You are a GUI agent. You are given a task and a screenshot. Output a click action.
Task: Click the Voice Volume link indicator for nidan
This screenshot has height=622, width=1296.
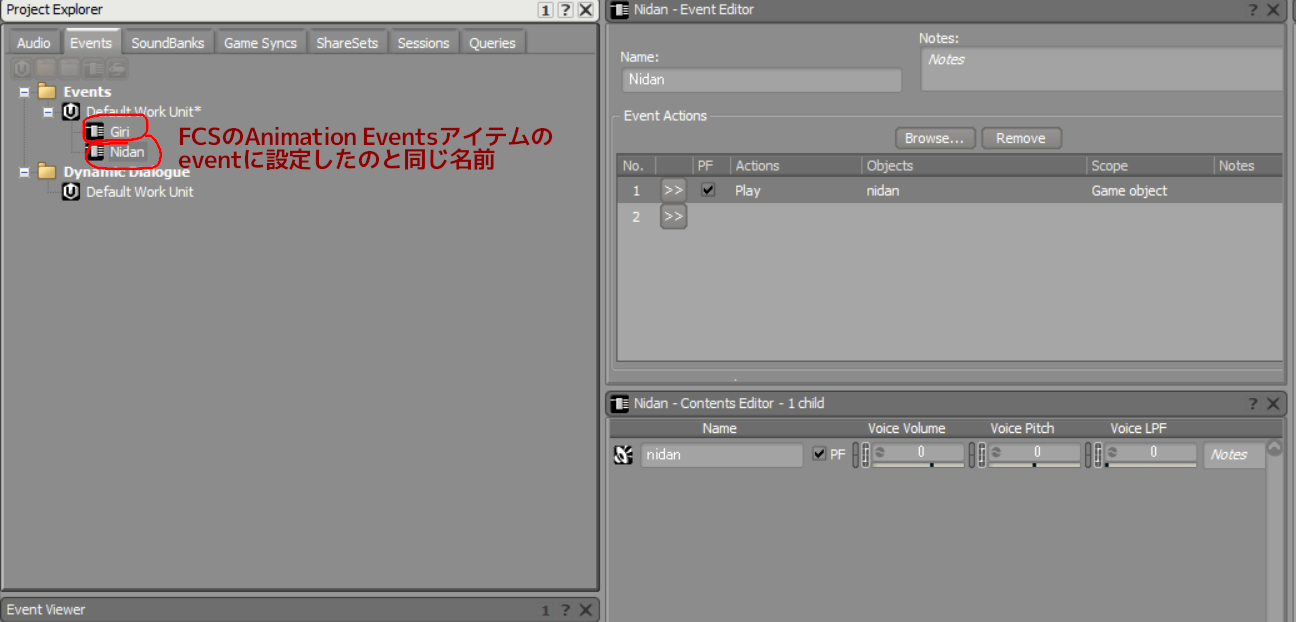[856, 456]
